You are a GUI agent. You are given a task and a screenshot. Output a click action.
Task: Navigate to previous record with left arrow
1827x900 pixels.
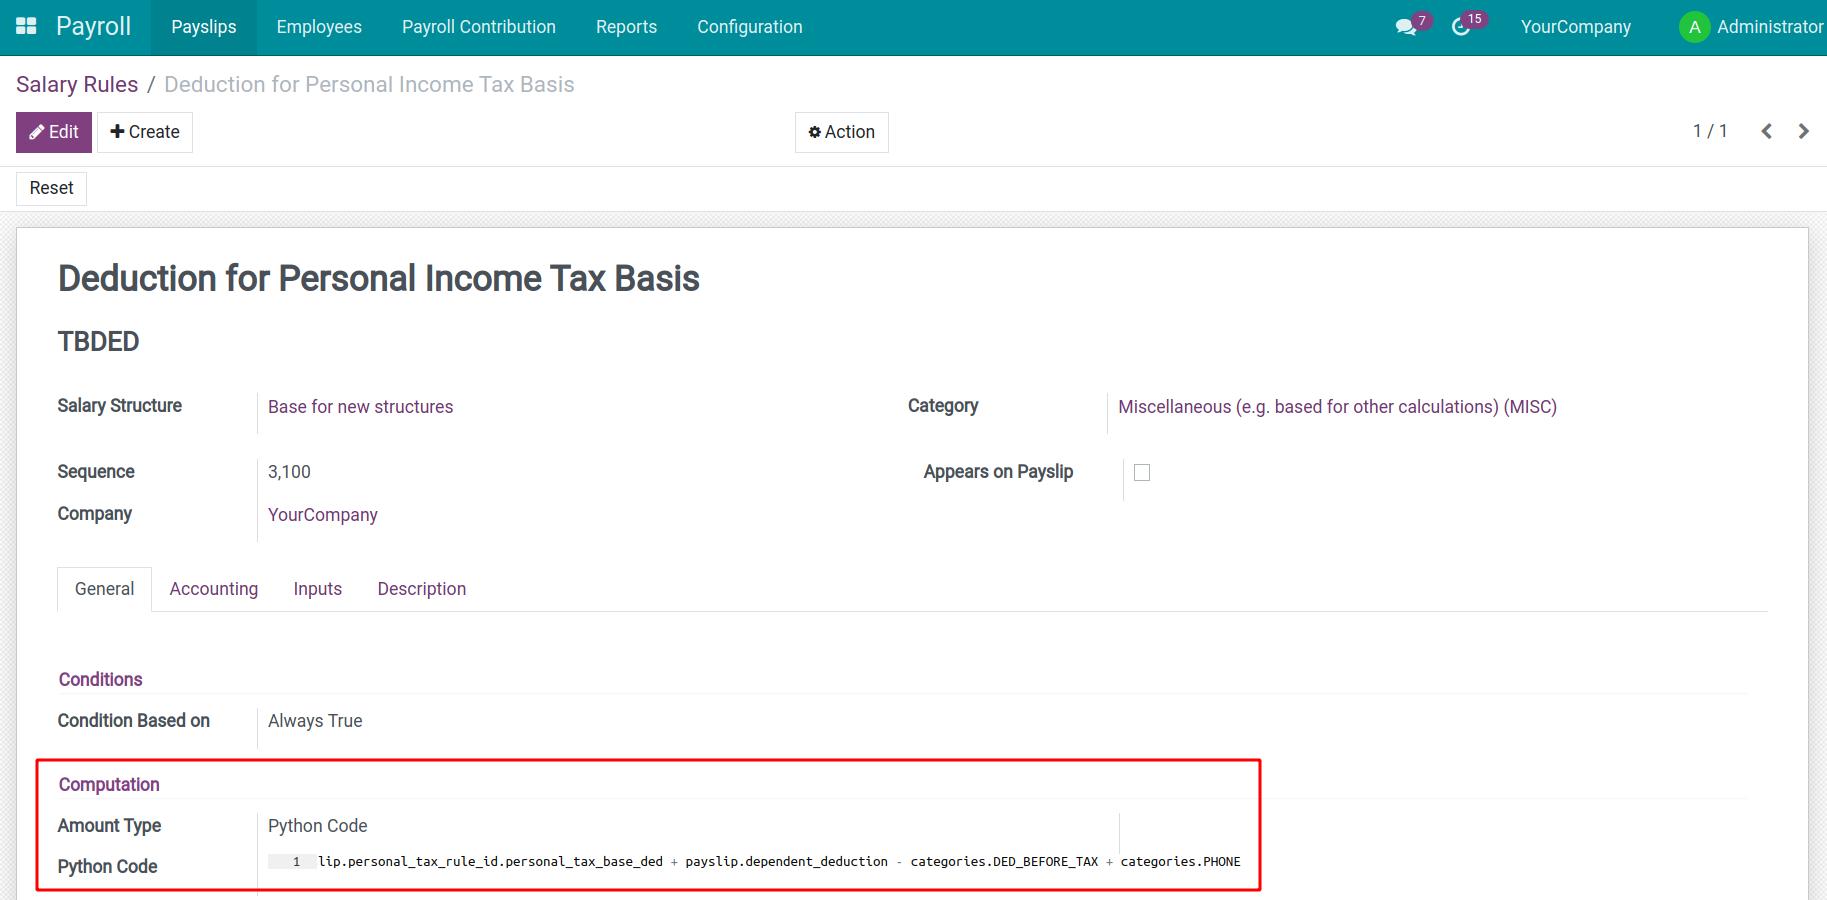coord(1766,131)
